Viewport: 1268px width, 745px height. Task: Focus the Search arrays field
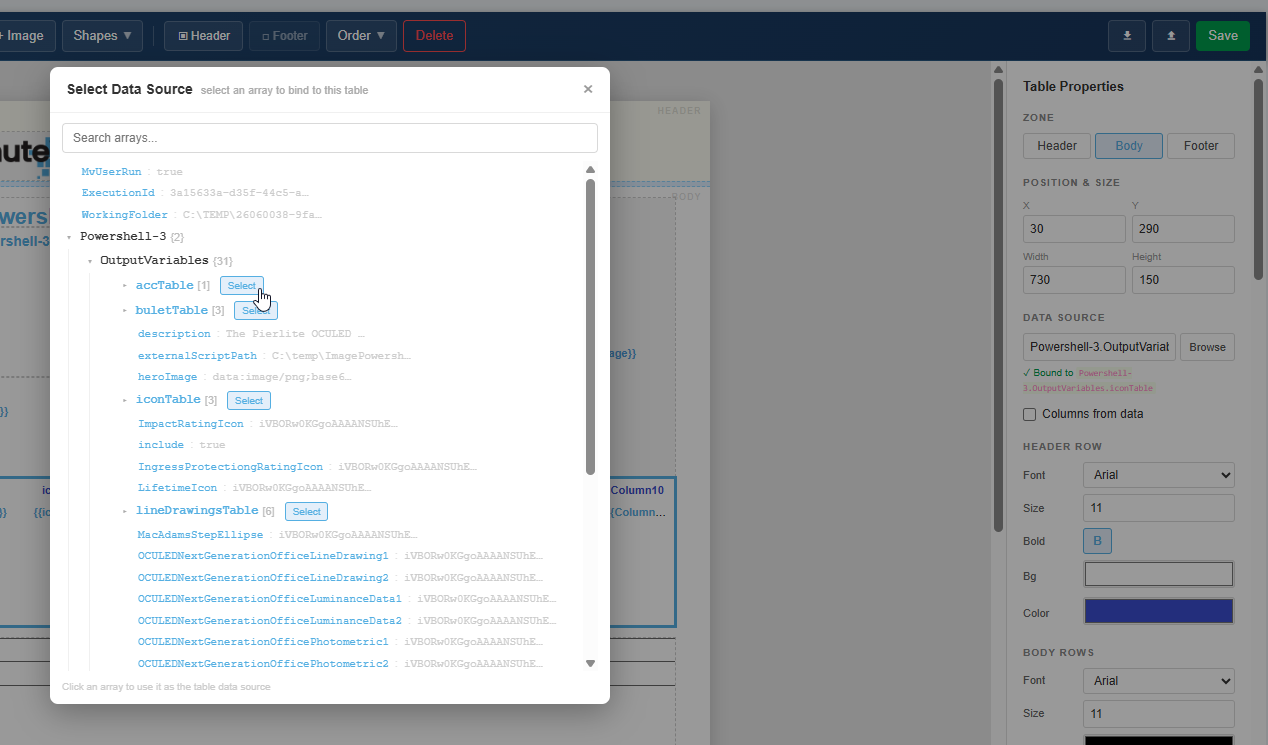pyautogui.click(x=330, y=138)
